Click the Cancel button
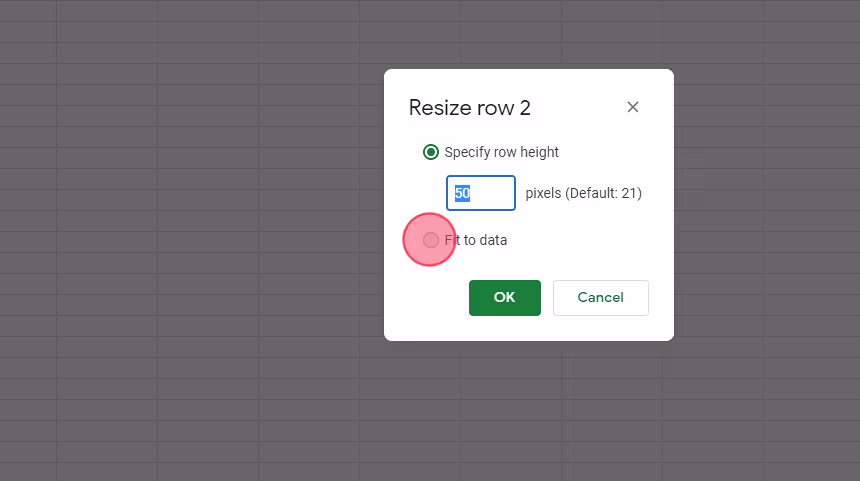 click(601, 298)
